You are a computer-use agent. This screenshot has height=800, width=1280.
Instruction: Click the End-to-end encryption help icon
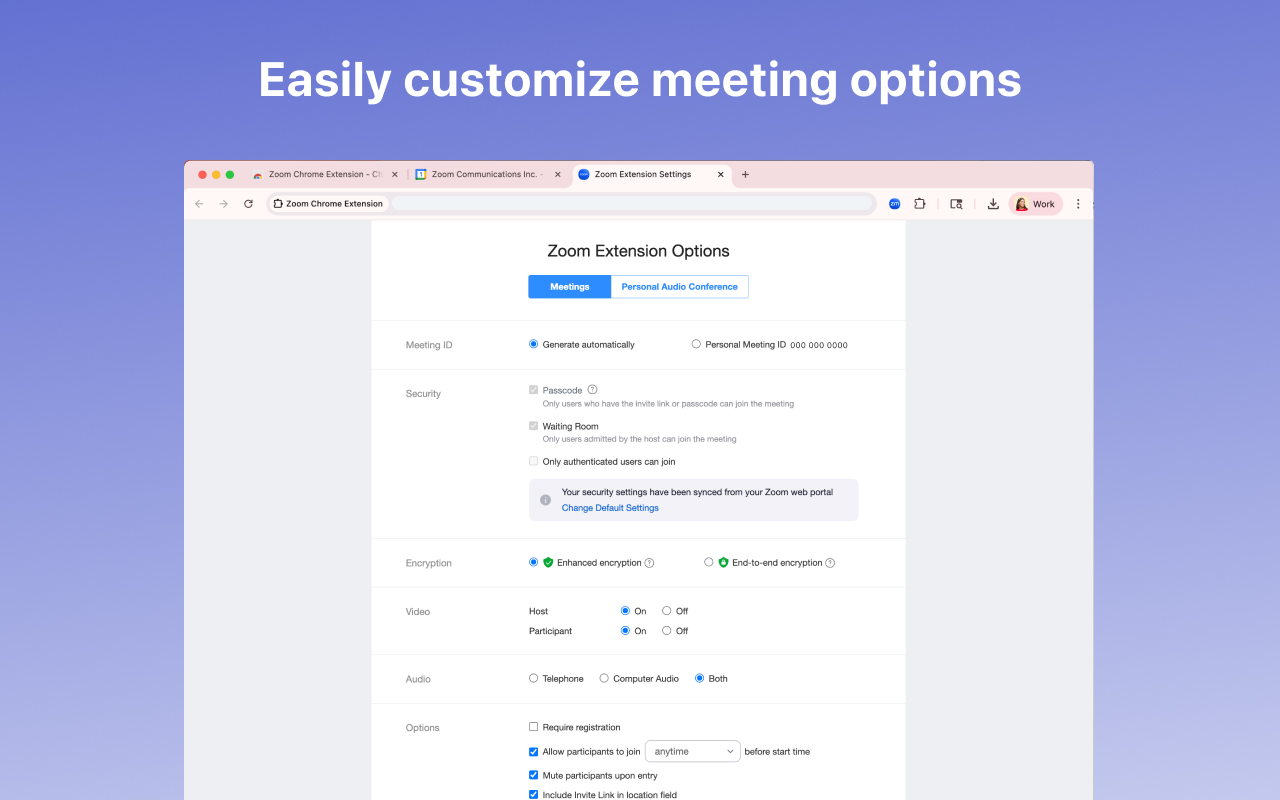coord(830,562)
